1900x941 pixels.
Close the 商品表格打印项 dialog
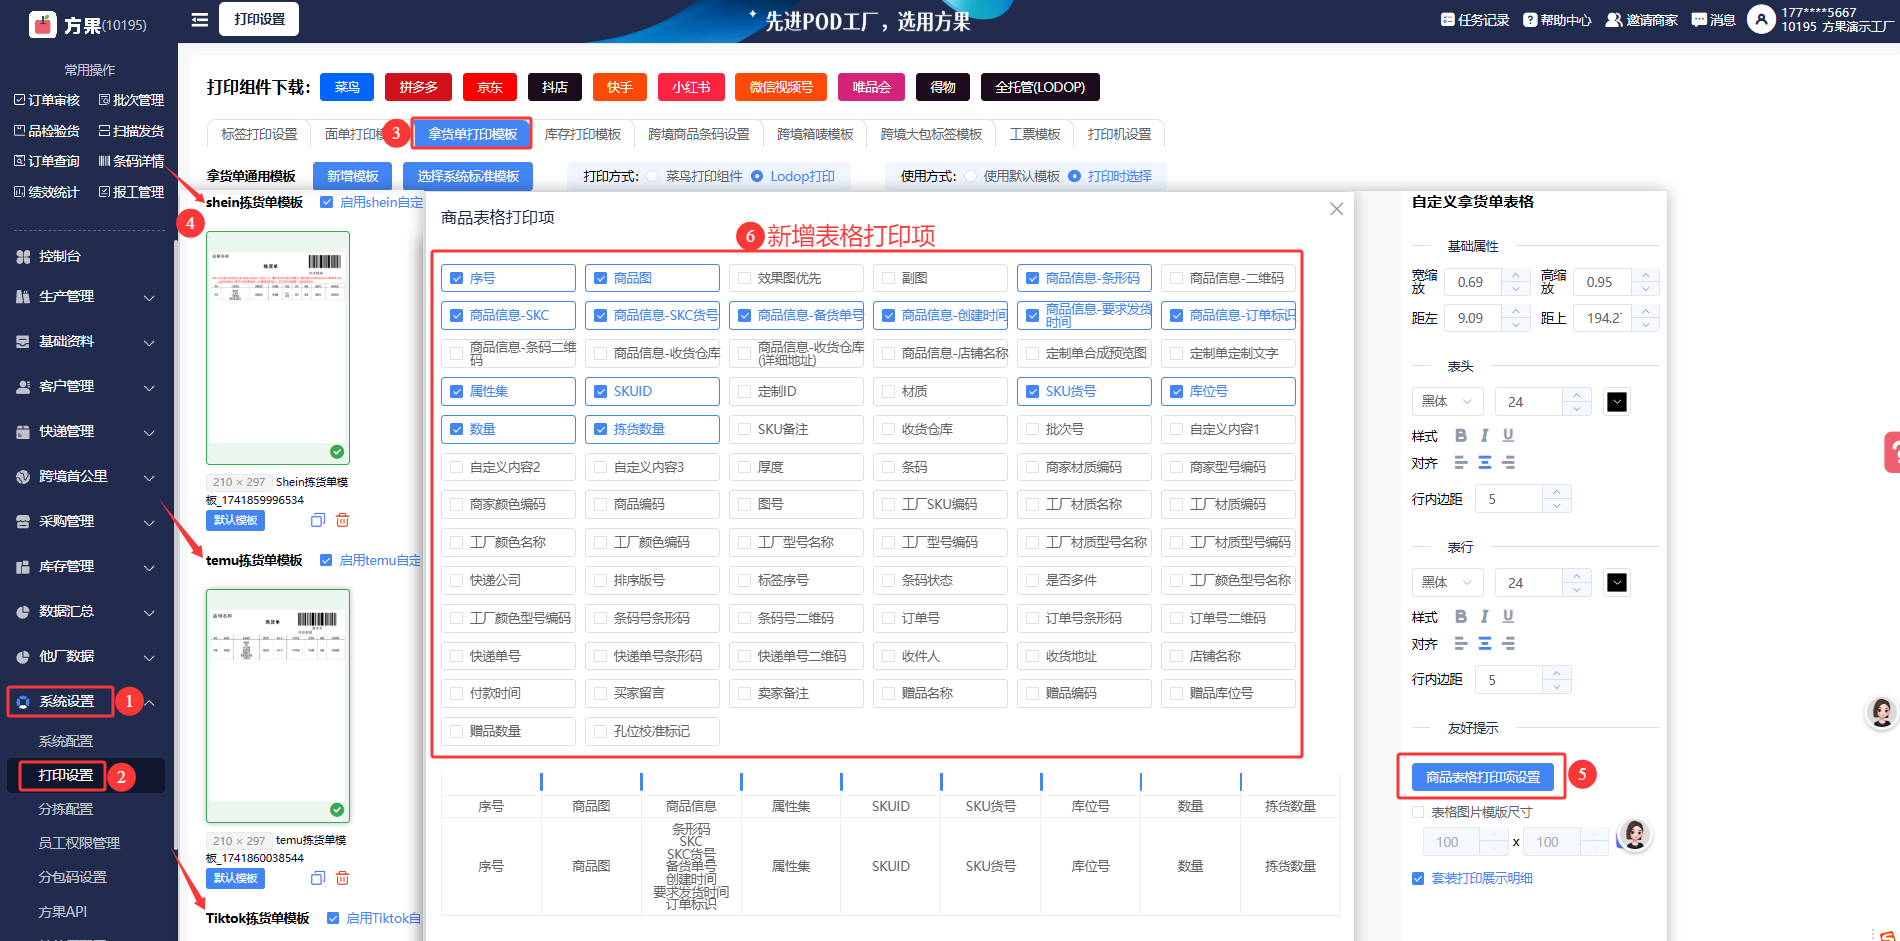click(1336, 209)
